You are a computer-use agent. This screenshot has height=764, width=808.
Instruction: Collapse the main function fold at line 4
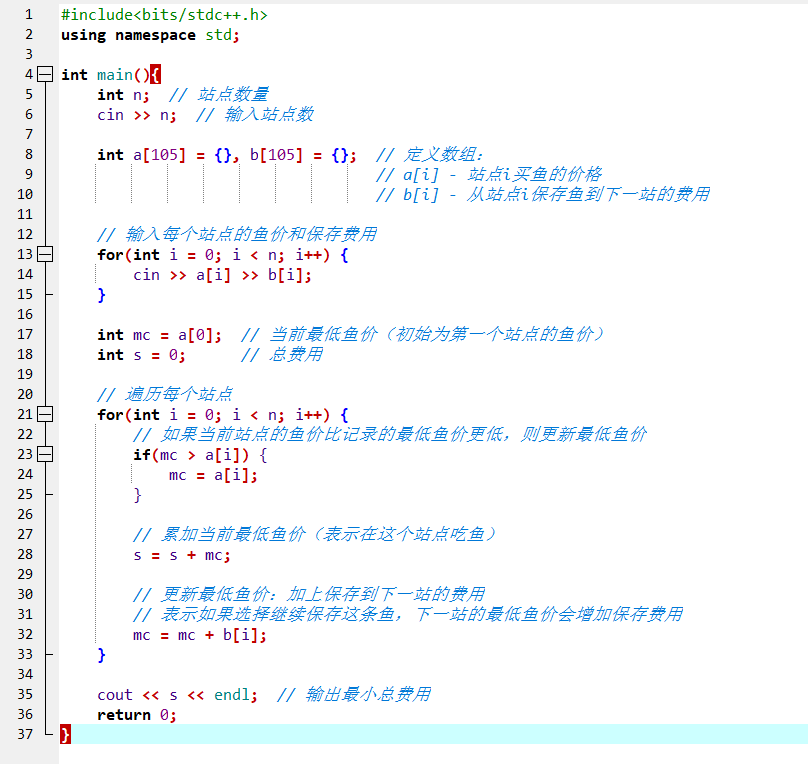click(45, 75)
